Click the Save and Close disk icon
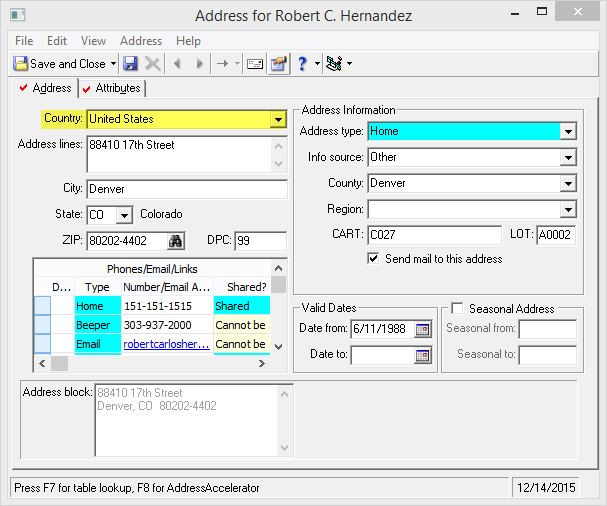The width and height of the screenshot is (607, 506). click(x=20, y=63)
